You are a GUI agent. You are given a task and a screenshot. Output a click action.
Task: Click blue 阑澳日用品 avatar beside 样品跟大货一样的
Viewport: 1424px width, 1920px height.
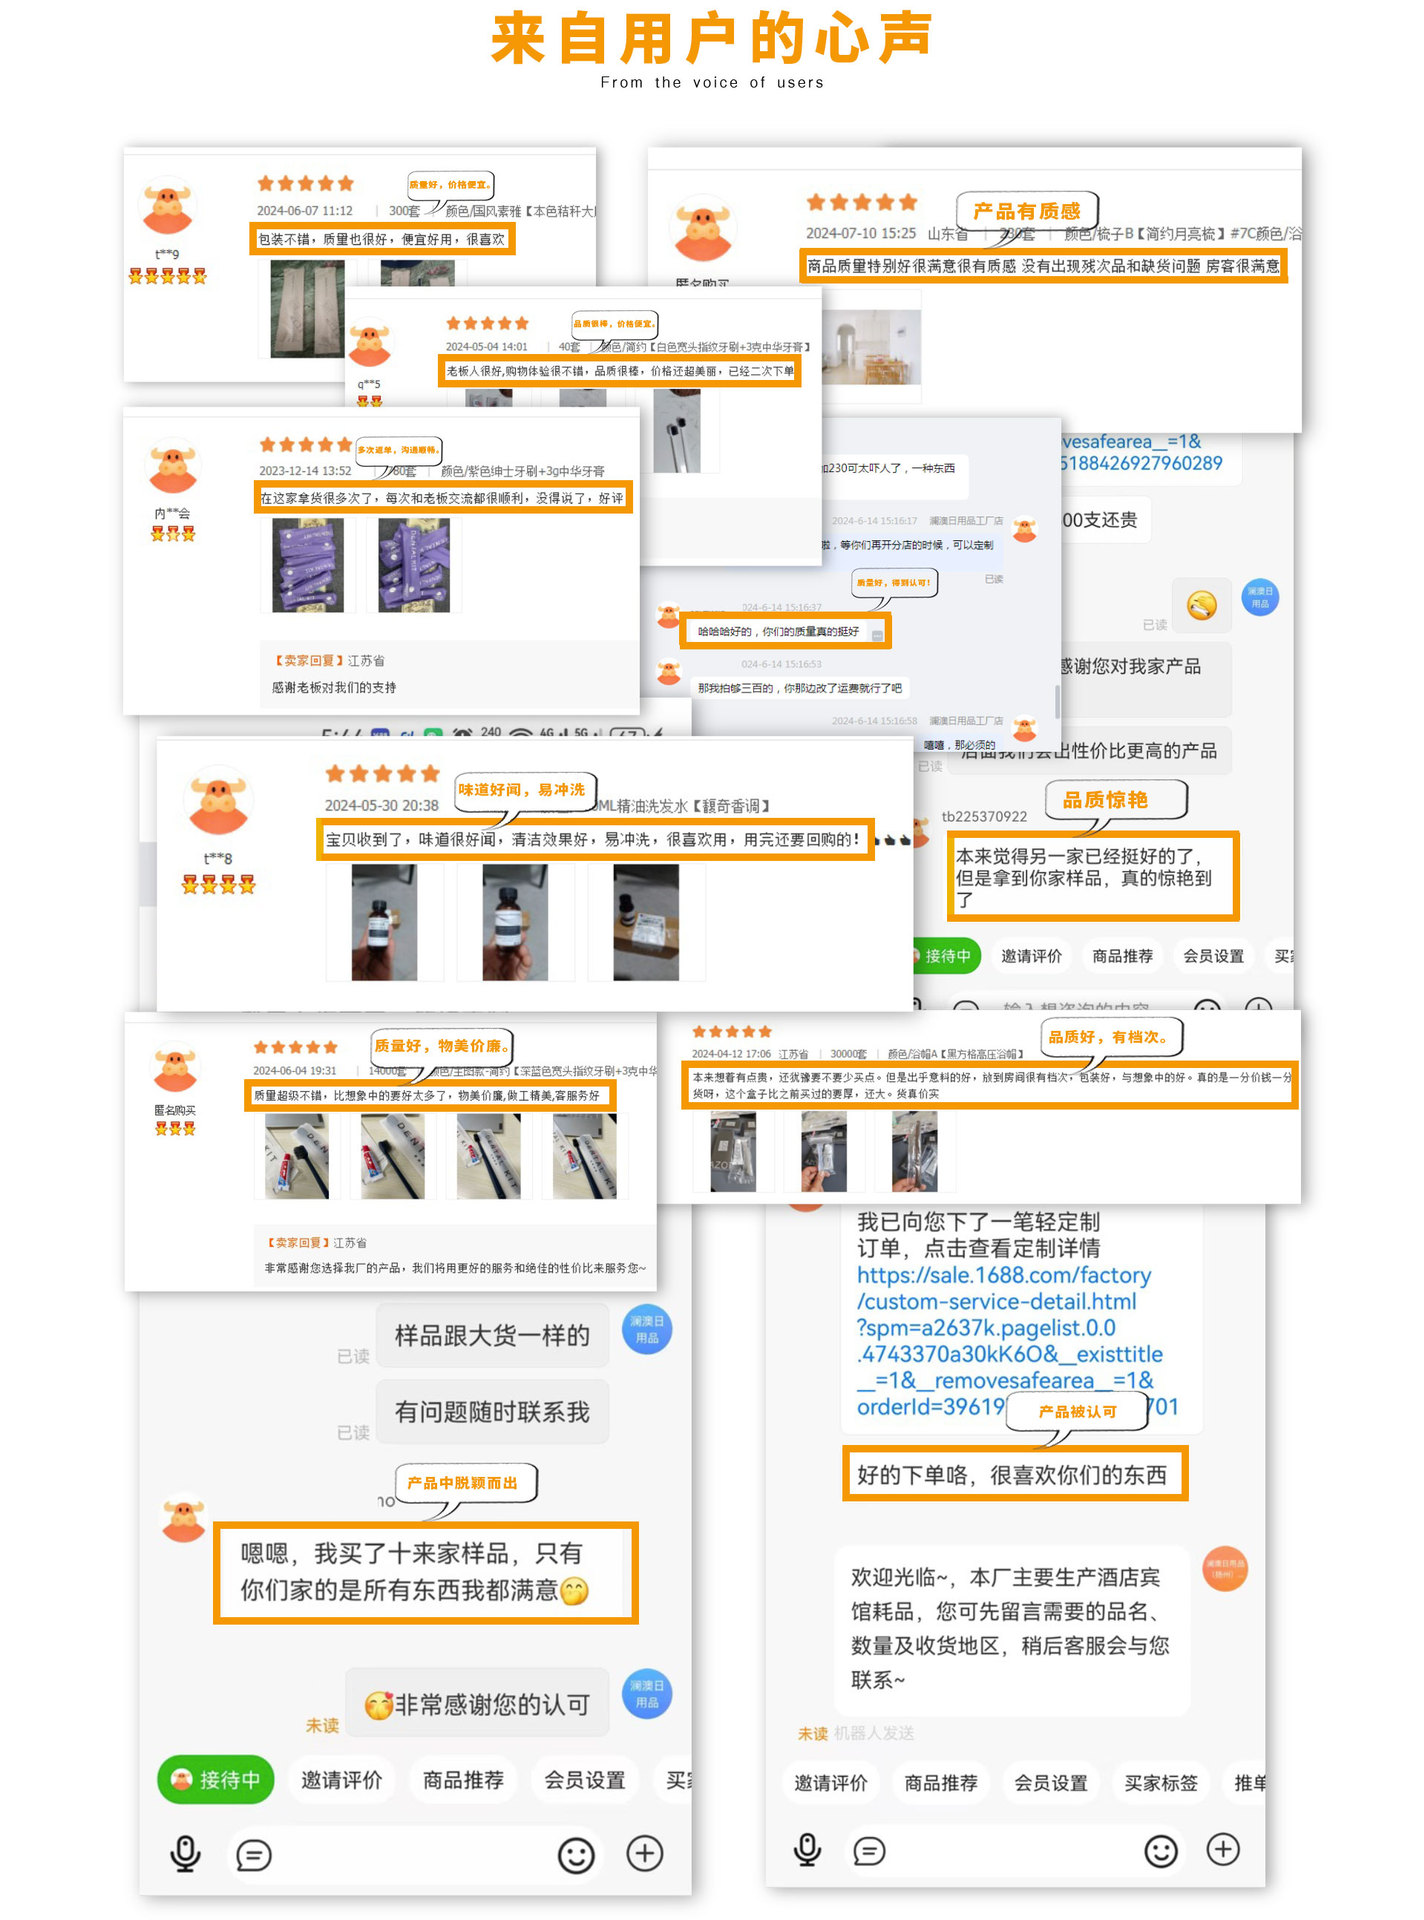coord(647,1330)
